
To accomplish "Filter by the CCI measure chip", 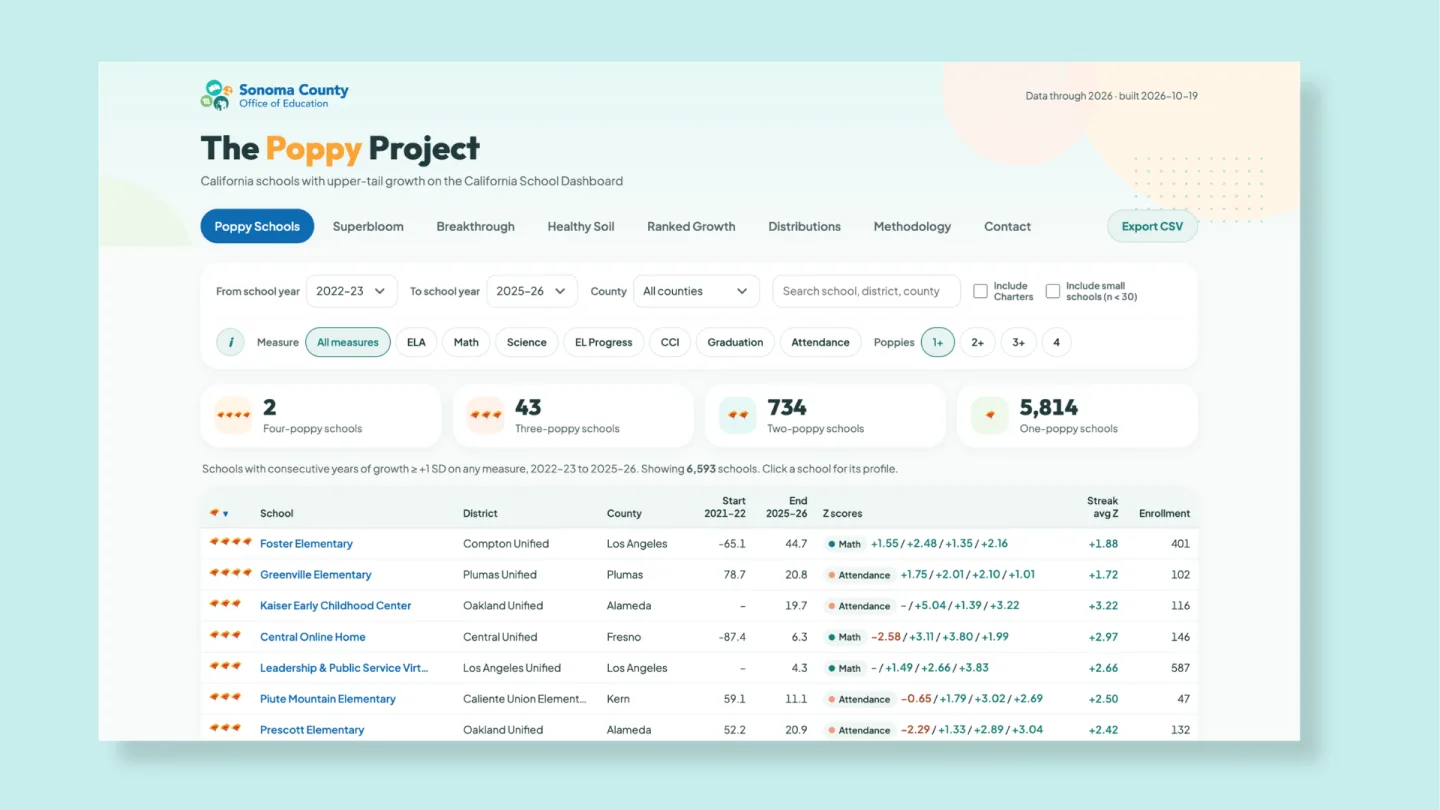I will click(670, 342).
